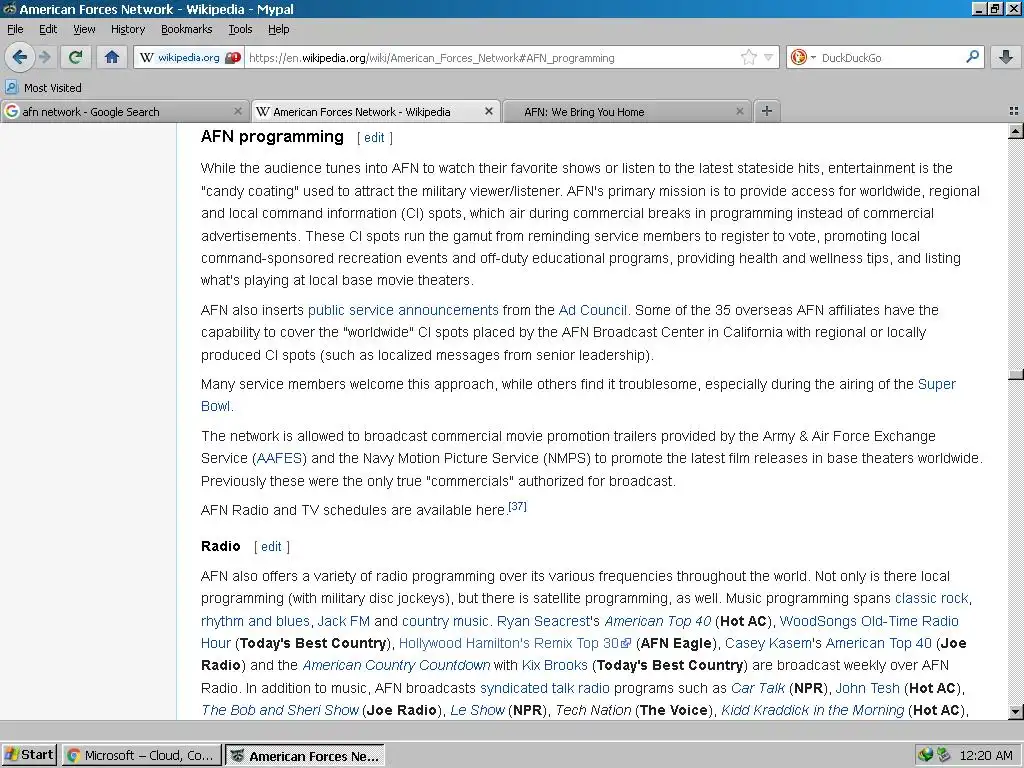Click the vertical scrollbar thumb

coord(1016,374)
